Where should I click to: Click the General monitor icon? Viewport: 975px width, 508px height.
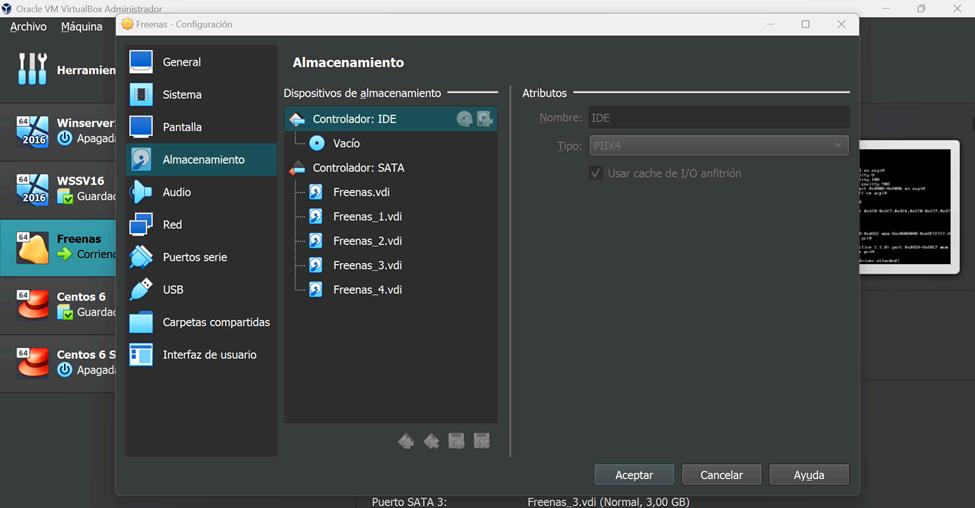pos(141,62)
